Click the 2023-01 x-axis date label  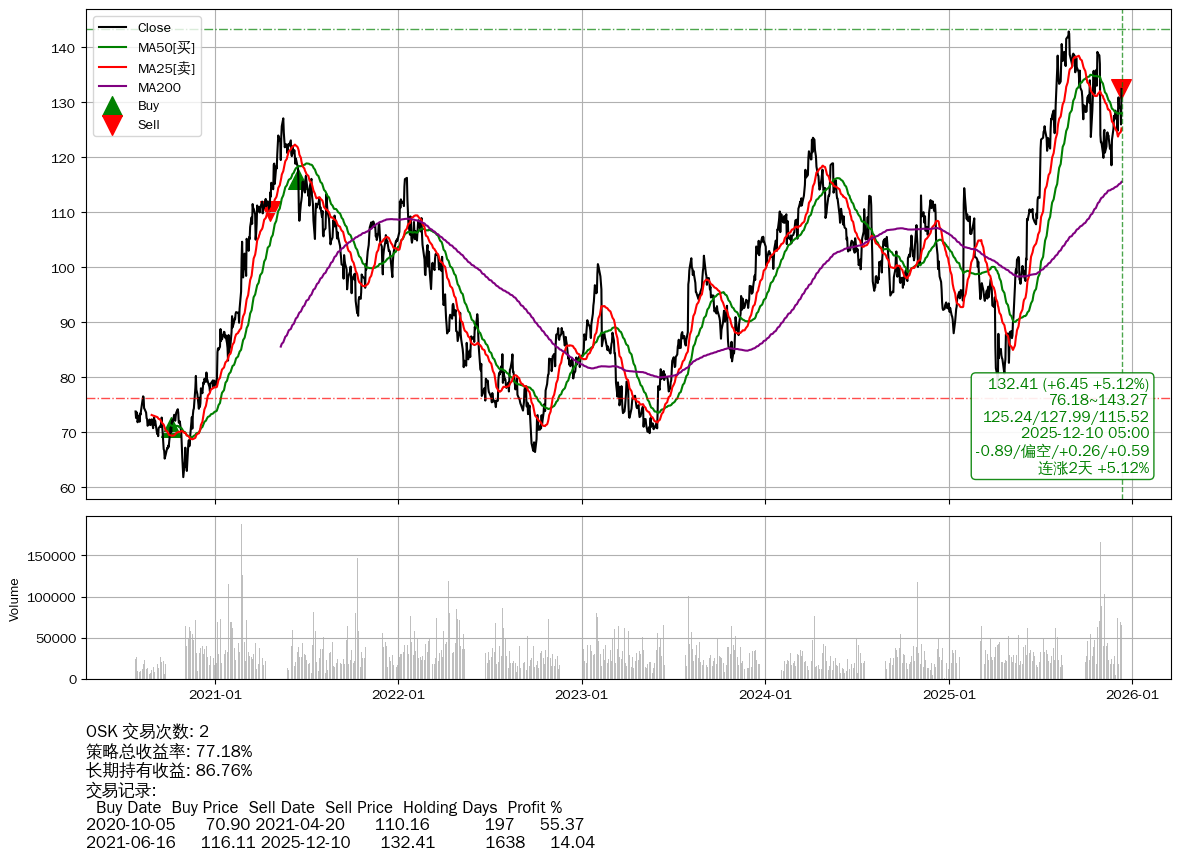[582, 694]
